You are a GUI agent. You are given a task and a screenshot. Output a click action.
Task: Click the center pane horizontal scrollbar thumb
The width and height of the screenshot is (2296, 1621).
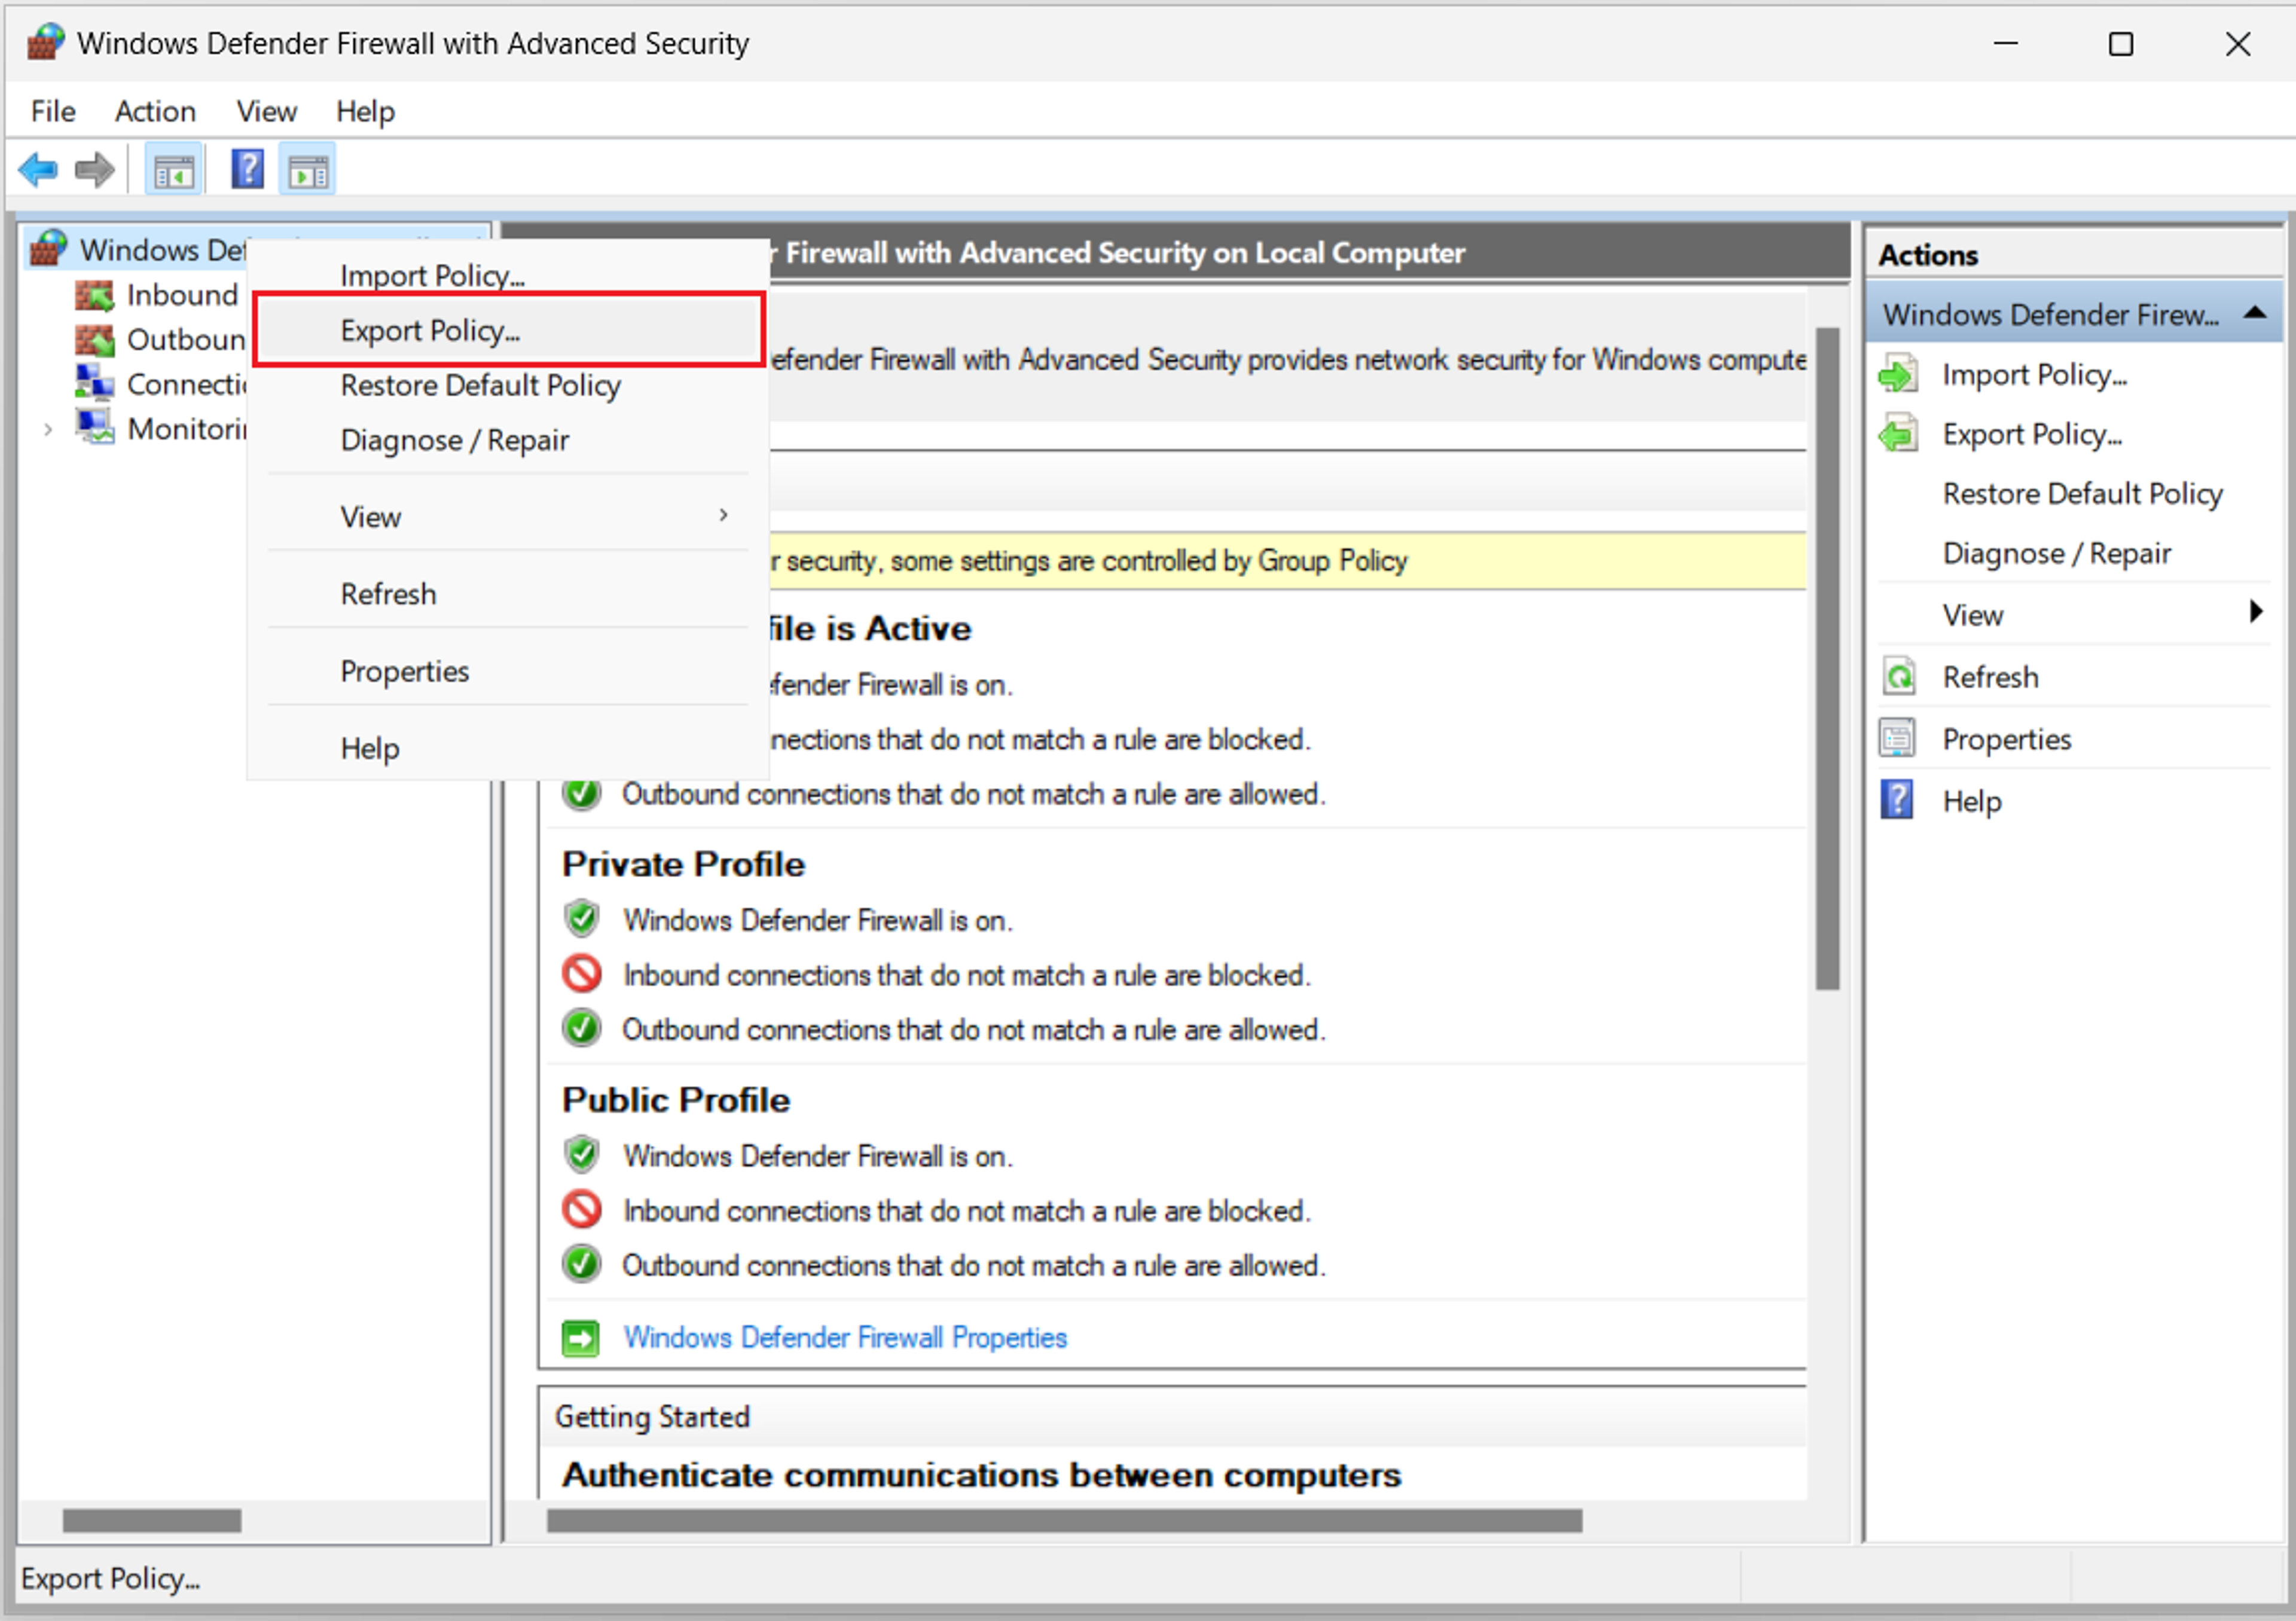click(1064, 1521)
